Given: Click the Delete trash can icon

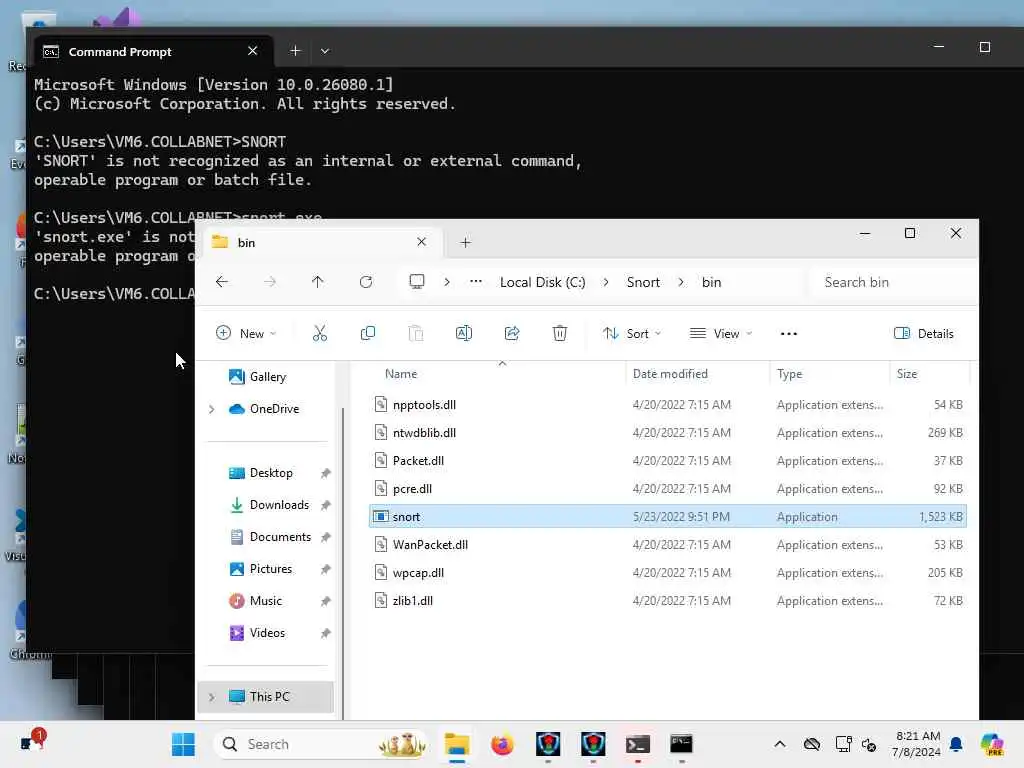Looking at the screenshot, I should click(x=560, y=334).
